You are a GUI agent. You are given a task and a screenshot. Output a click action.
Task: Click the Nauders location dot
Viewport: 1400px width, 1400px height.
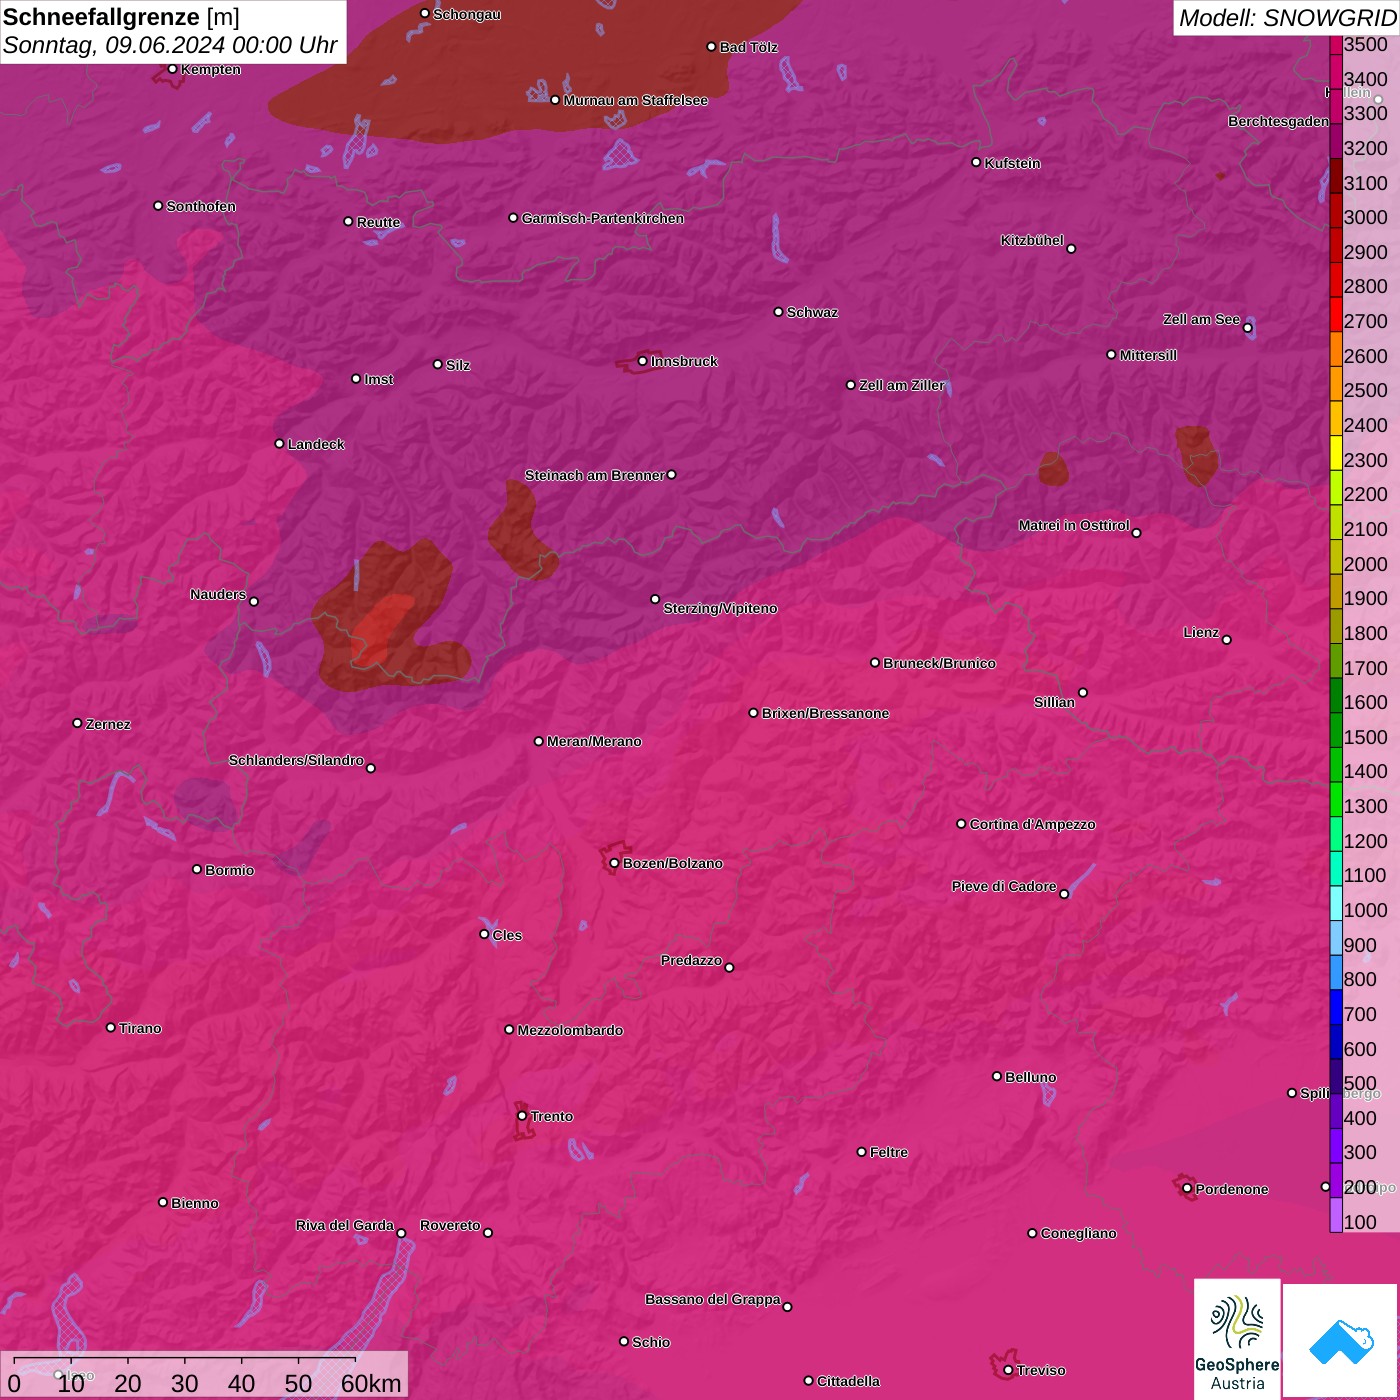point(253,602)
